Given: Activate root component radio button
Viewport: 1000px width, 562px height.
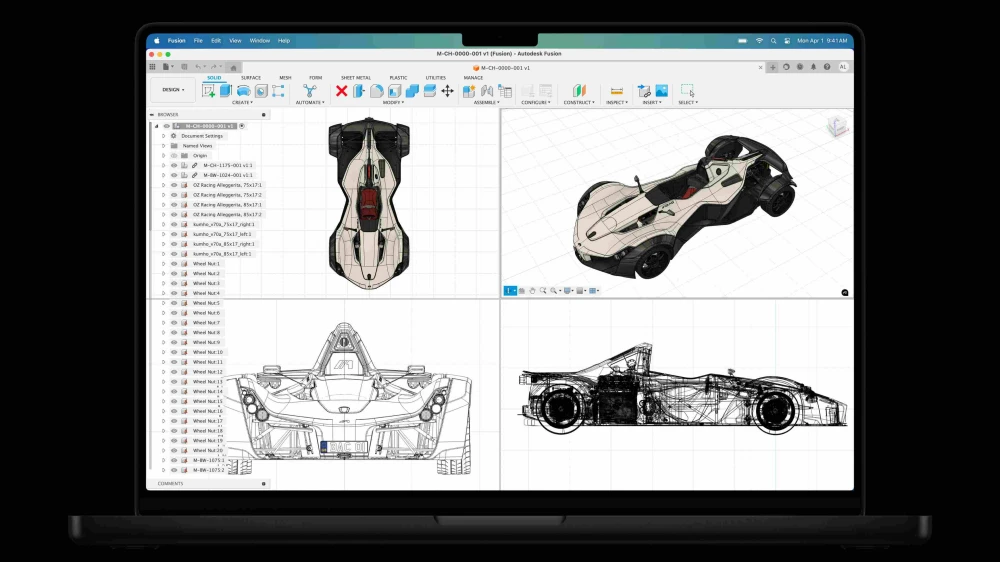Looking at the screenshot, I should pos(242,126).
